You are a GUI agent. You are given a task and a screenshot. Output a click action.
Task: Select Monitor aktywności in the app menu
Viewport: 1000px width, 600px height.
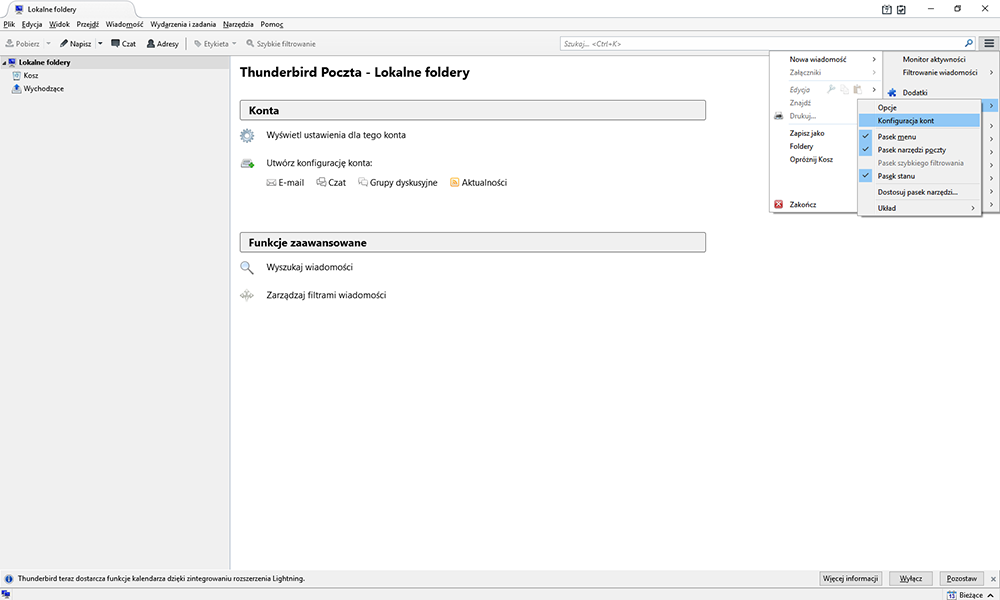(934, 59)
